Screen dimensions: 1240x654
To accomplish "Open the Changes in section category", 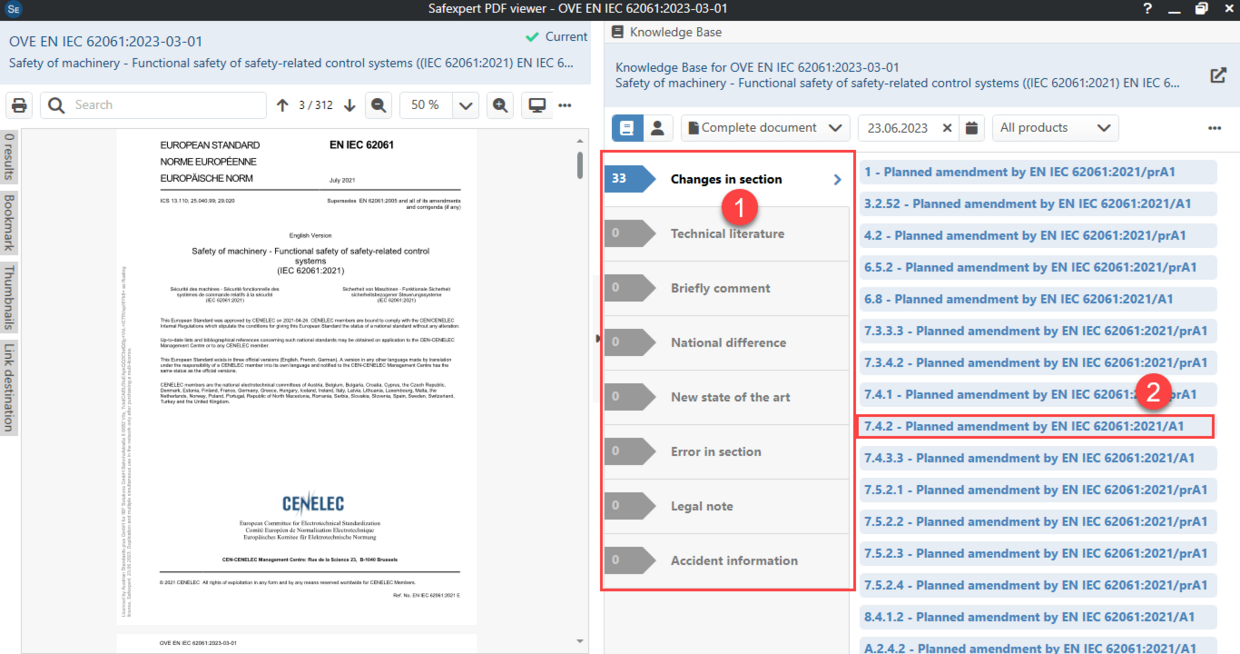I will (x=727, y=178).
